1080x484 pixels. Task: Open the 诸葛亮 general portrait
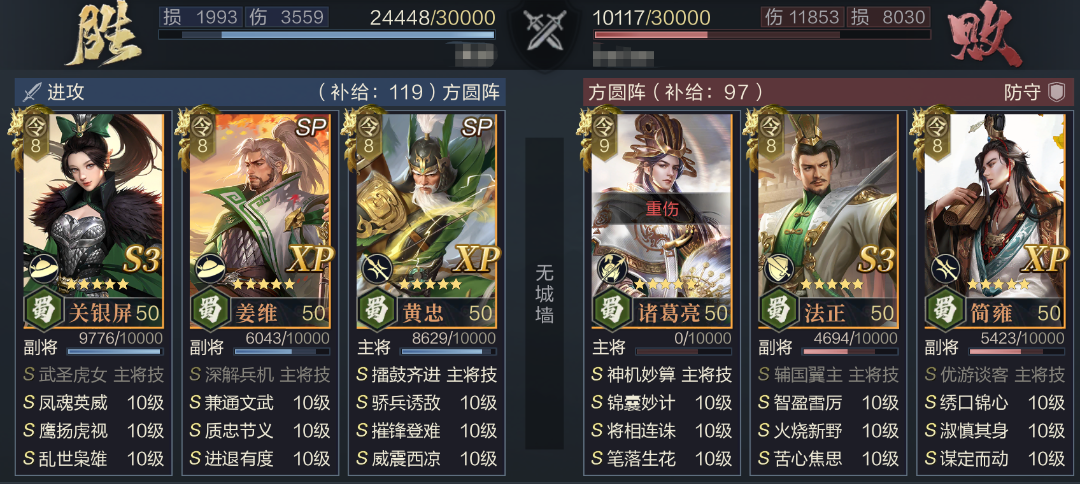coord(662,205)
